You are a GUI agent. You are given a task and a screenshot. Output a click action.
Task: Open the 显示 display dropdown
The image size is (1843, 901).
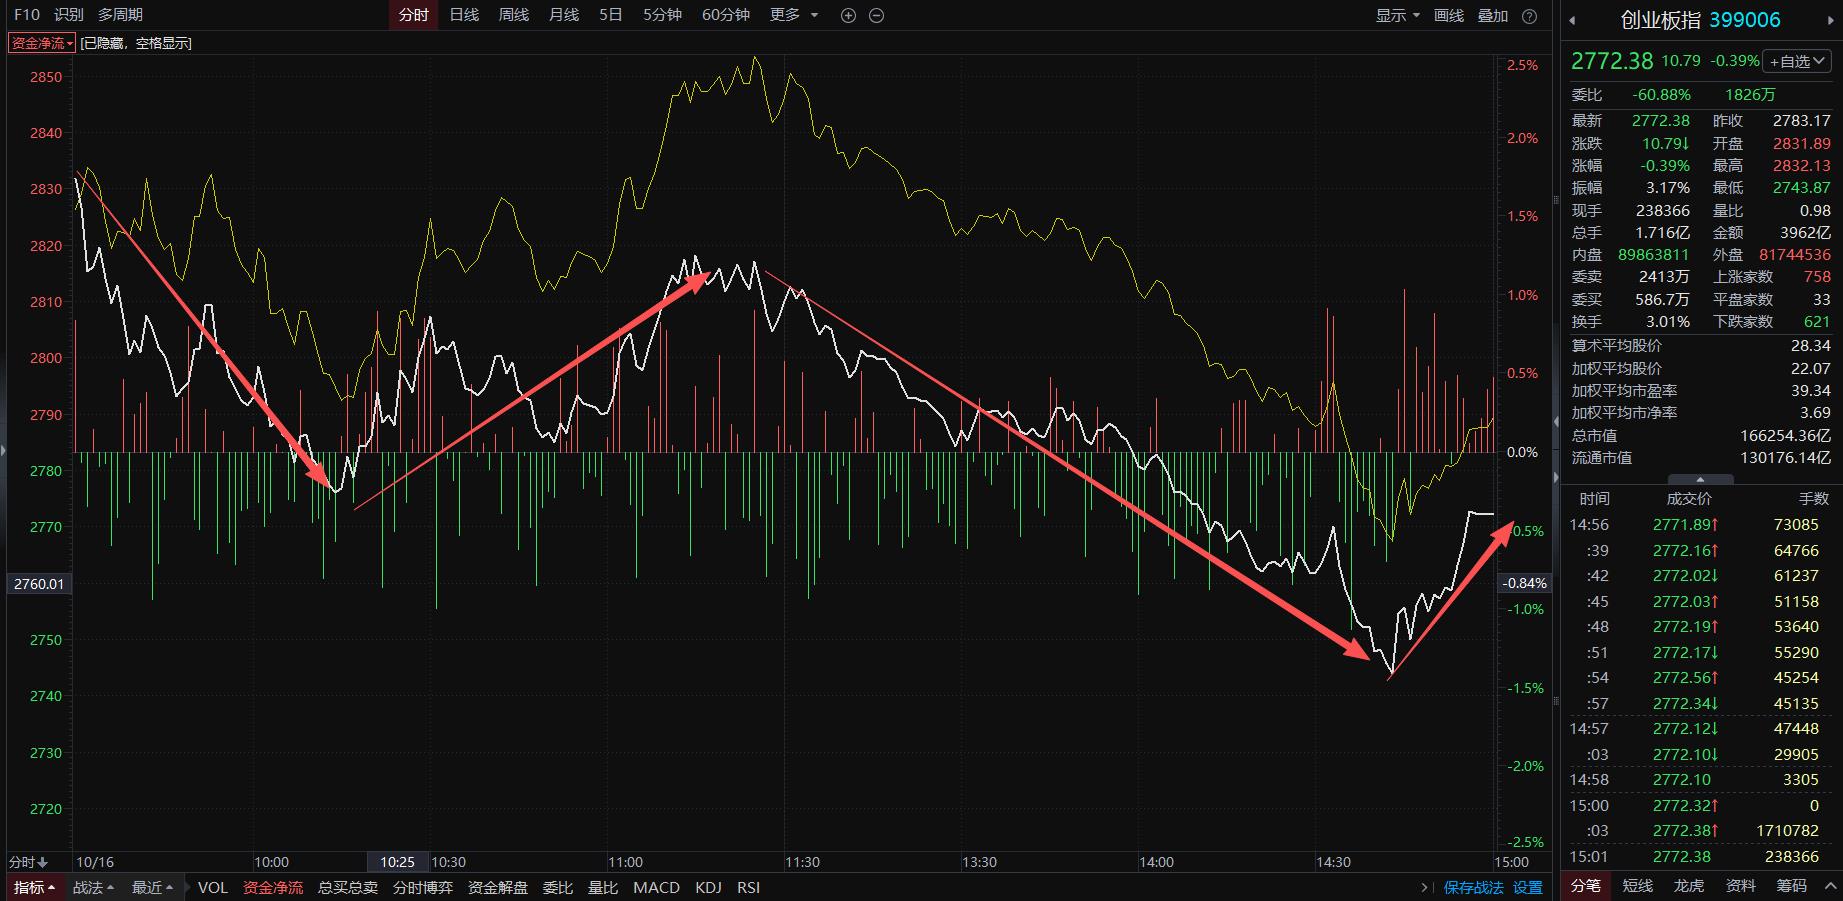click(1397, 15)
